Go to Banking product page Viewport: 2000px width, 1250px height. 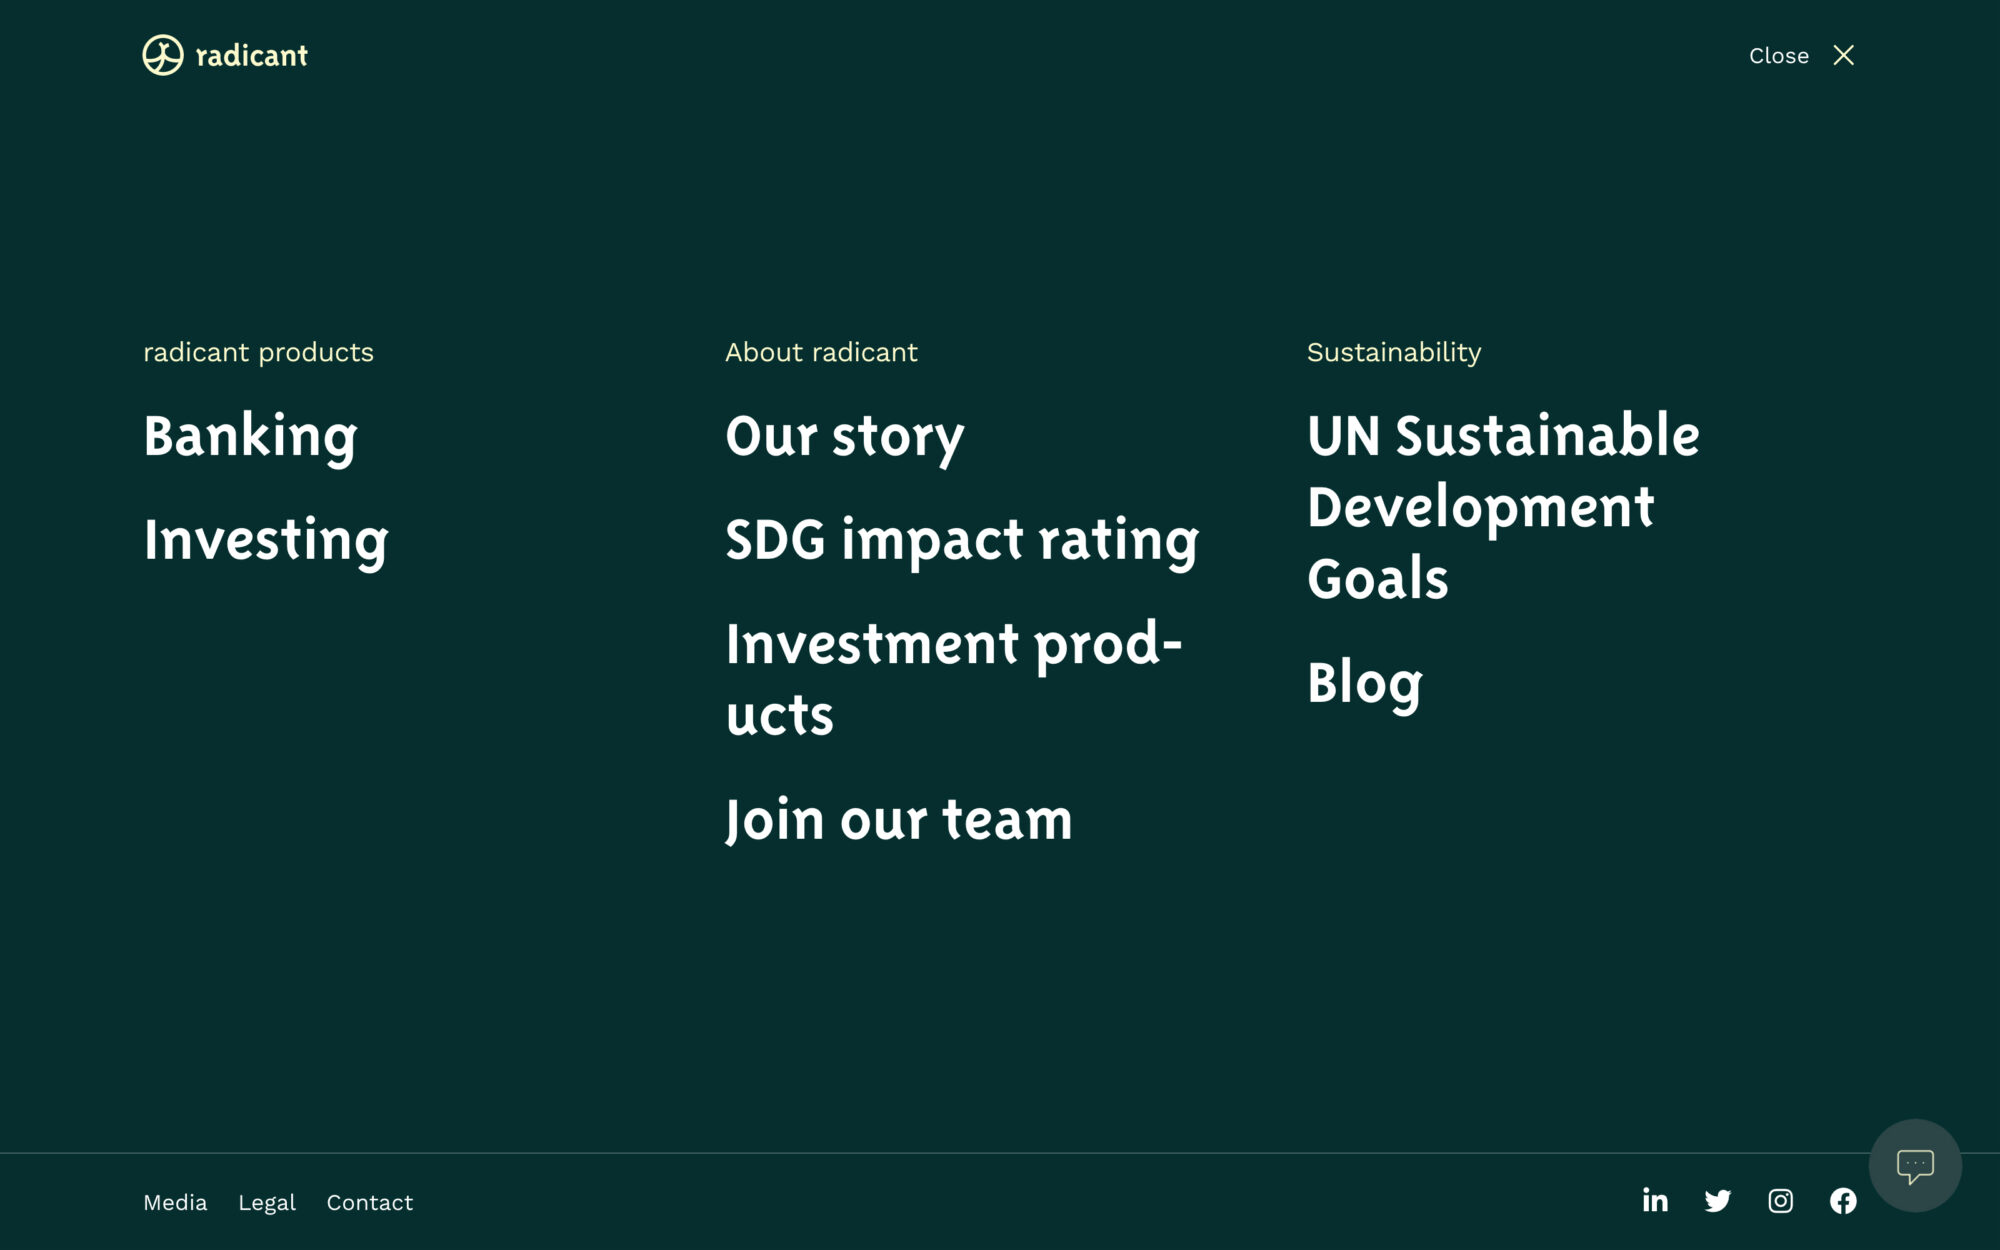point(250,437)
